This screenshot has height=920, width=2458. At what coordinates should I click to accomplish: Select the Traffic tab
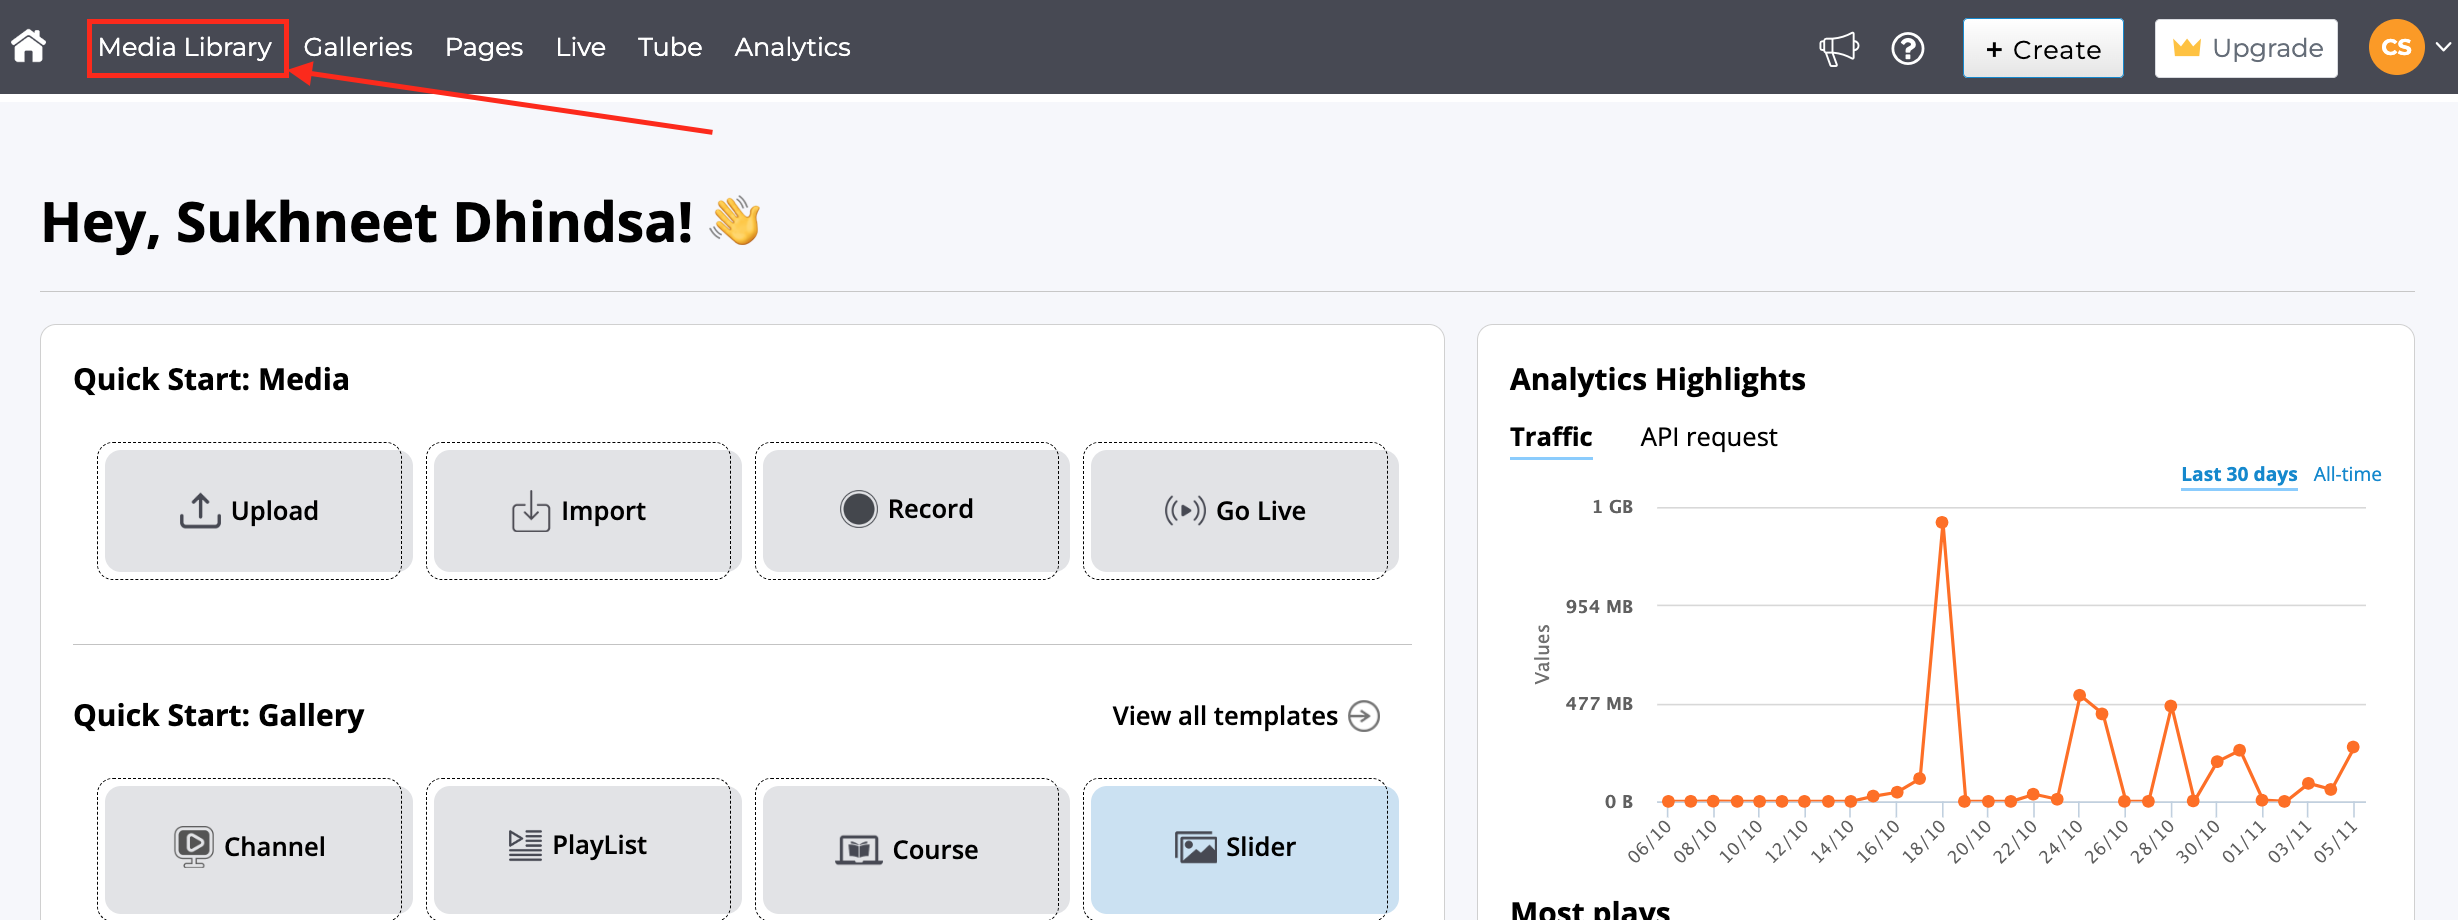[1550, 437]
